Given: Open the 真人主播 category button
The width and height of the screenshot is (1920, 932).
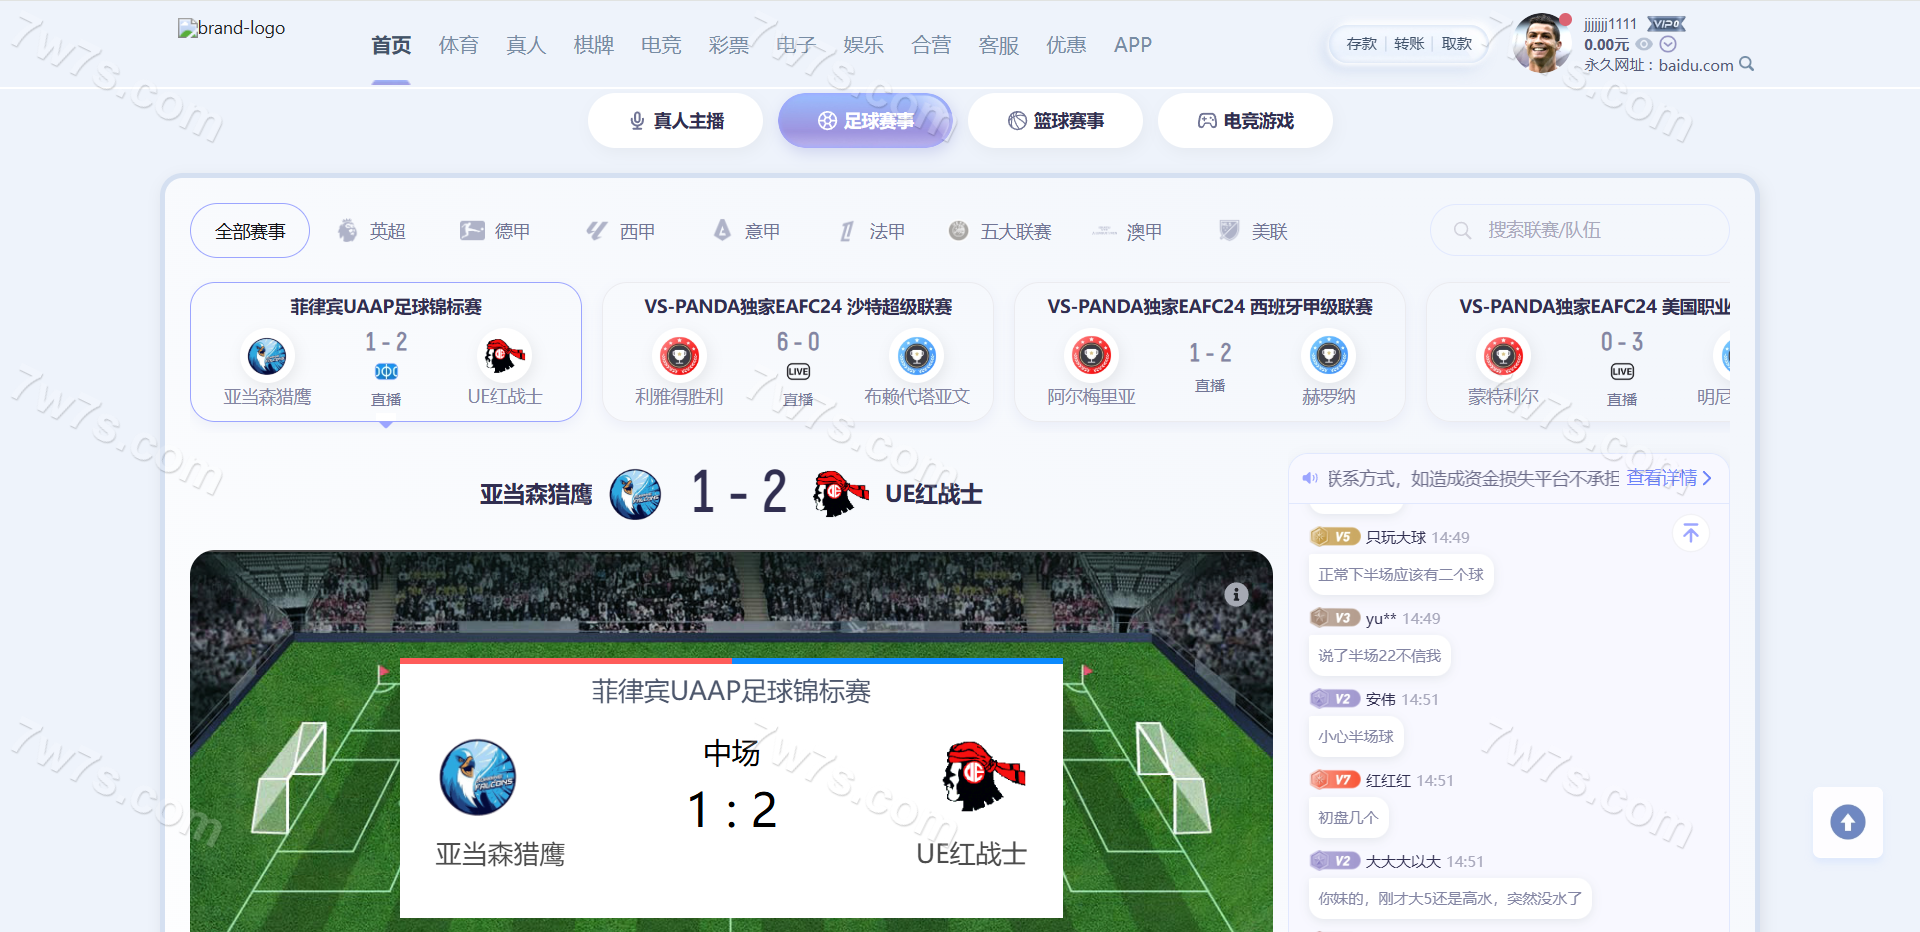Looking at the screenshot, I should coord(676,121).
